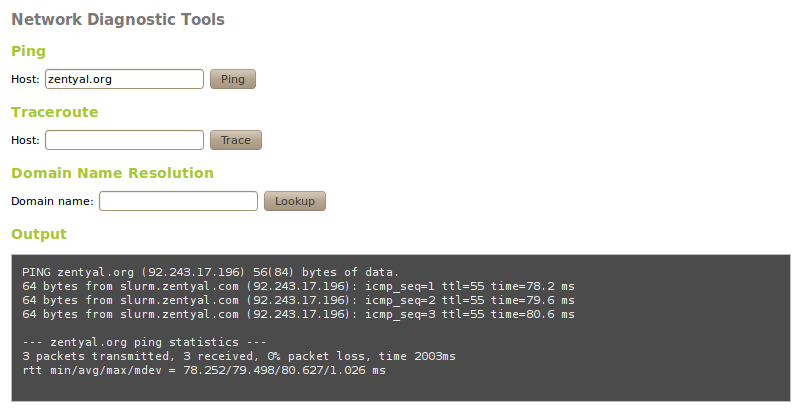This screenshot has height=412, width=801.
Task: Click the Network Diagnostic Tools title
Action: coord(117,19)
